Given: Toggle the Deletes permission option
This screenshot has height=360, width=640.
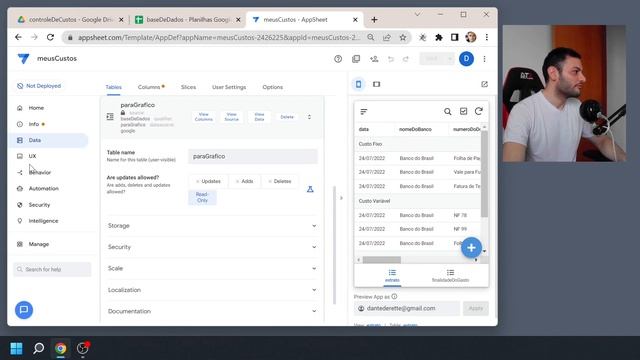Looking at the screenshot, I should pyautogui.click(x=280, y=181).
